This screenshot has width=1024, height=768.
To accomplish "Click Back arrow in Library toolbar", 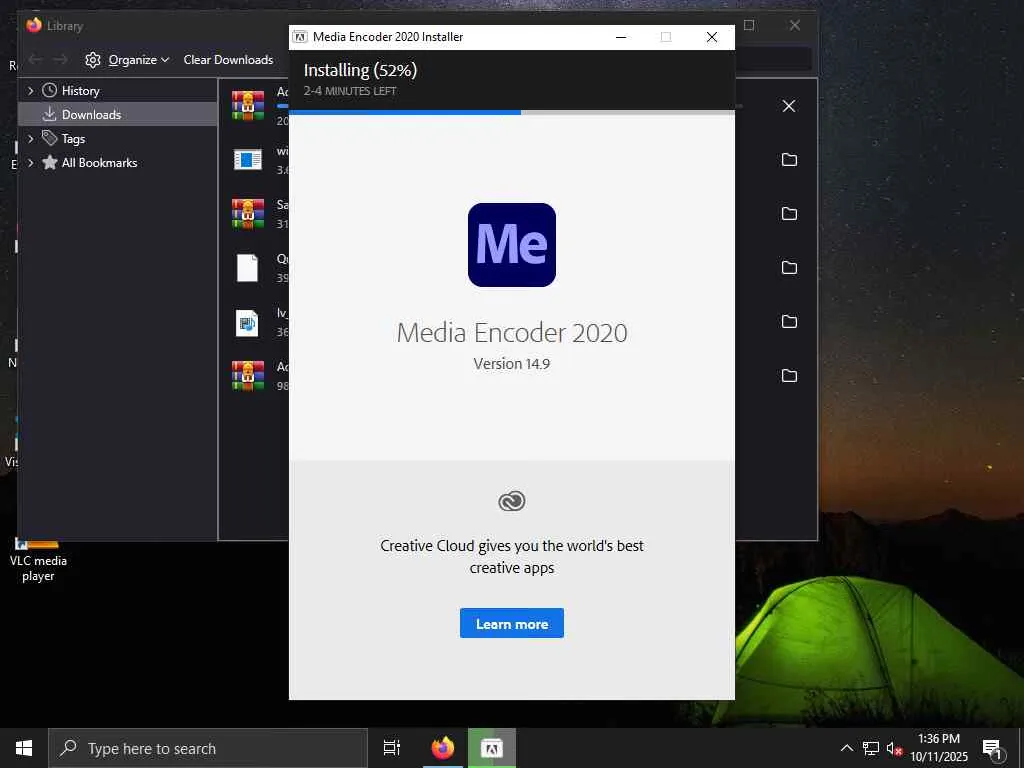I will point(35,59).
